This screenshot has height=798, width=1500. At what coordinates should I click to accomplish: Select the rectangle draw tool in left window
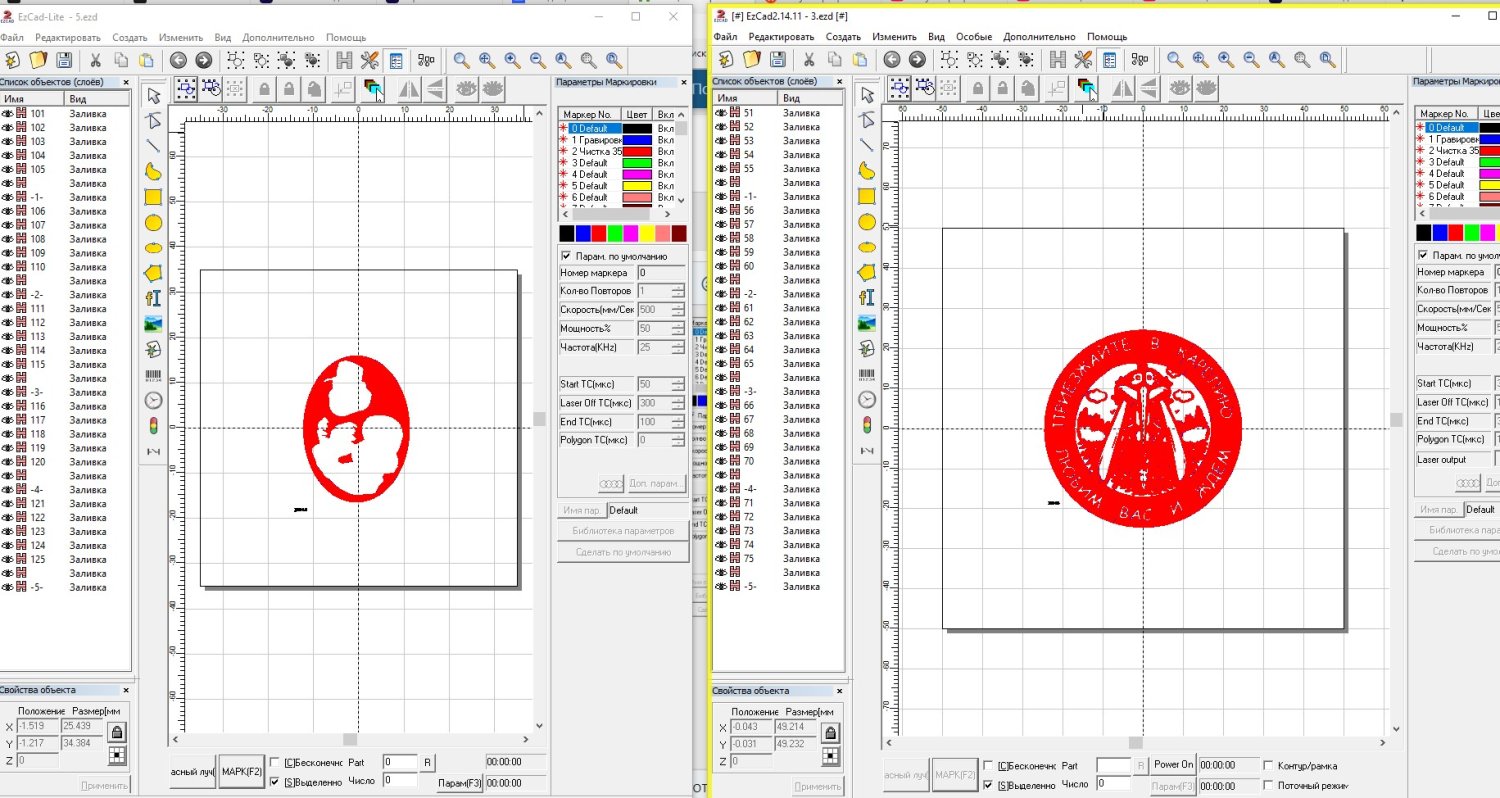point(154,197)
